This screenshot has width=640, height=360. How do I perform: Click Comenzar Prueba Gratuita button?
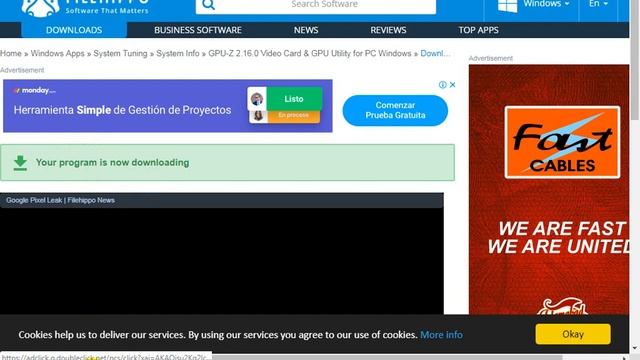coord(395,110)
